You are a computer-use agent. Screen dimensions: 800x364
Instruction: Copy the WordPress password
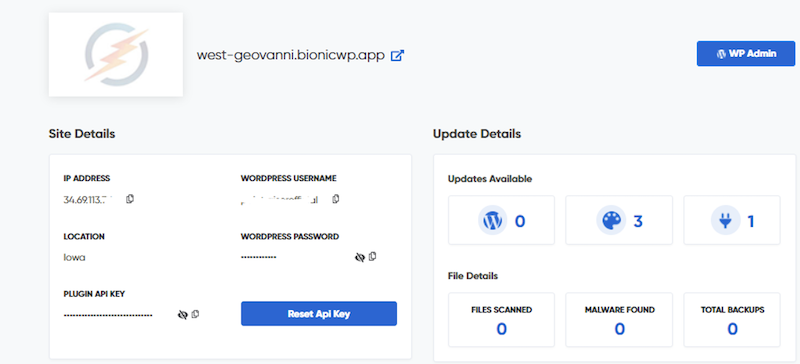point(372,256)
